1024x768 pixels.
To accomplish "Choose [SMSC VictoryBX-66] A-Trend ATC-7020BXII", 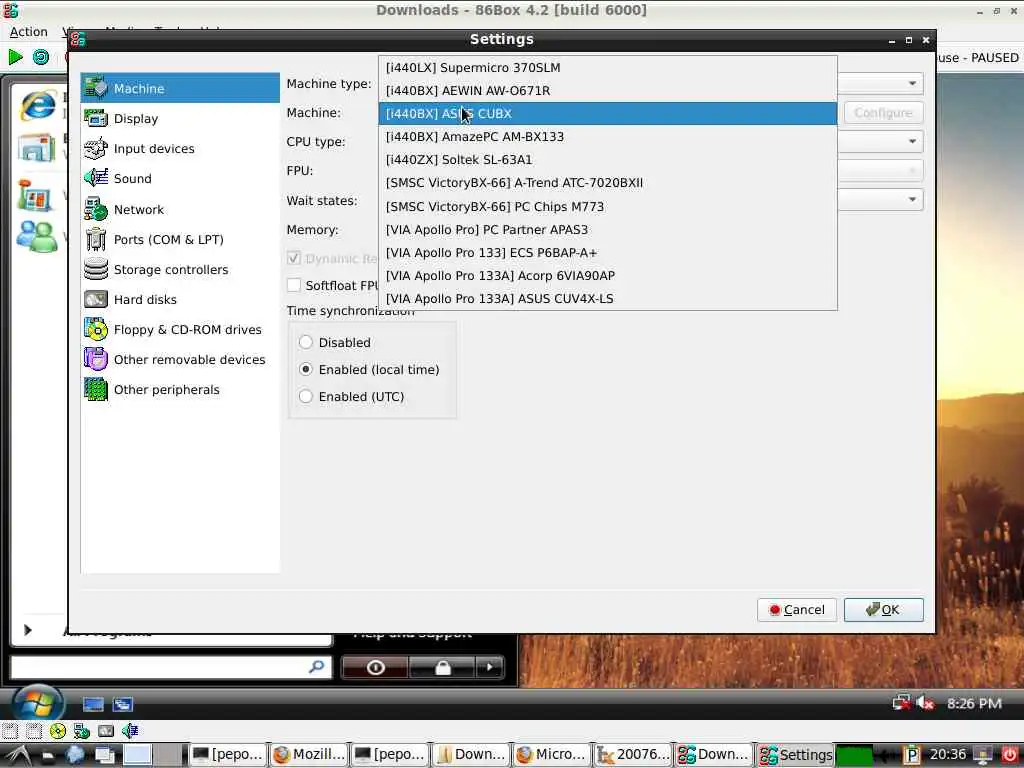I will (607, 183).
